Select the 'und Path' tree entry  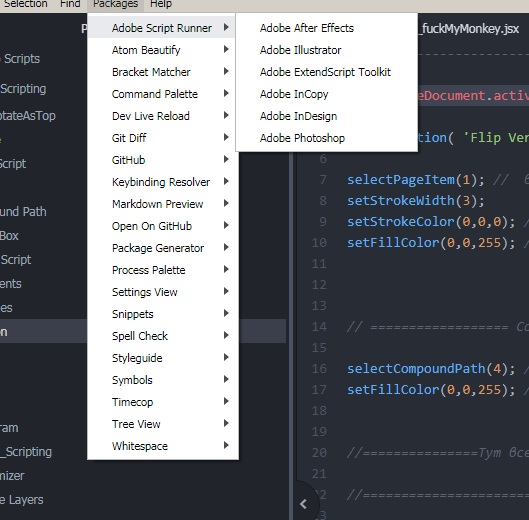tap(23, 212)
